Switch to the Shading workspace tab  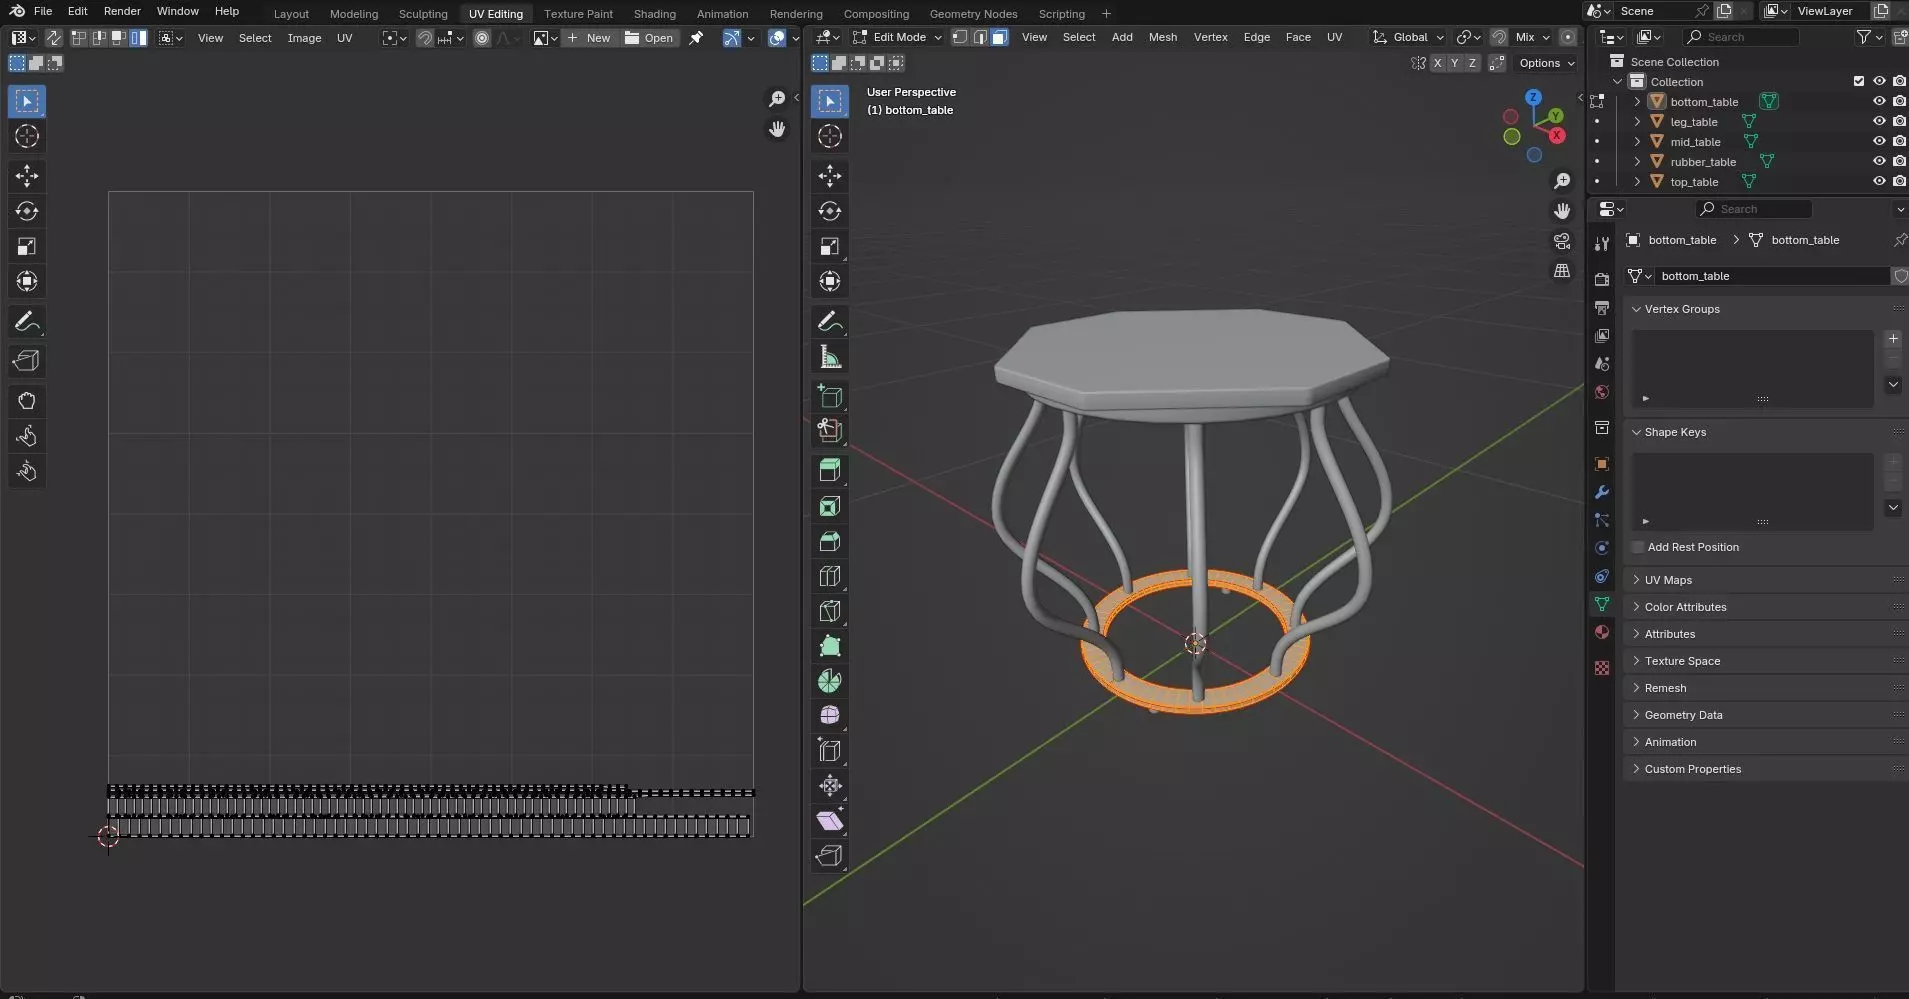654,14
